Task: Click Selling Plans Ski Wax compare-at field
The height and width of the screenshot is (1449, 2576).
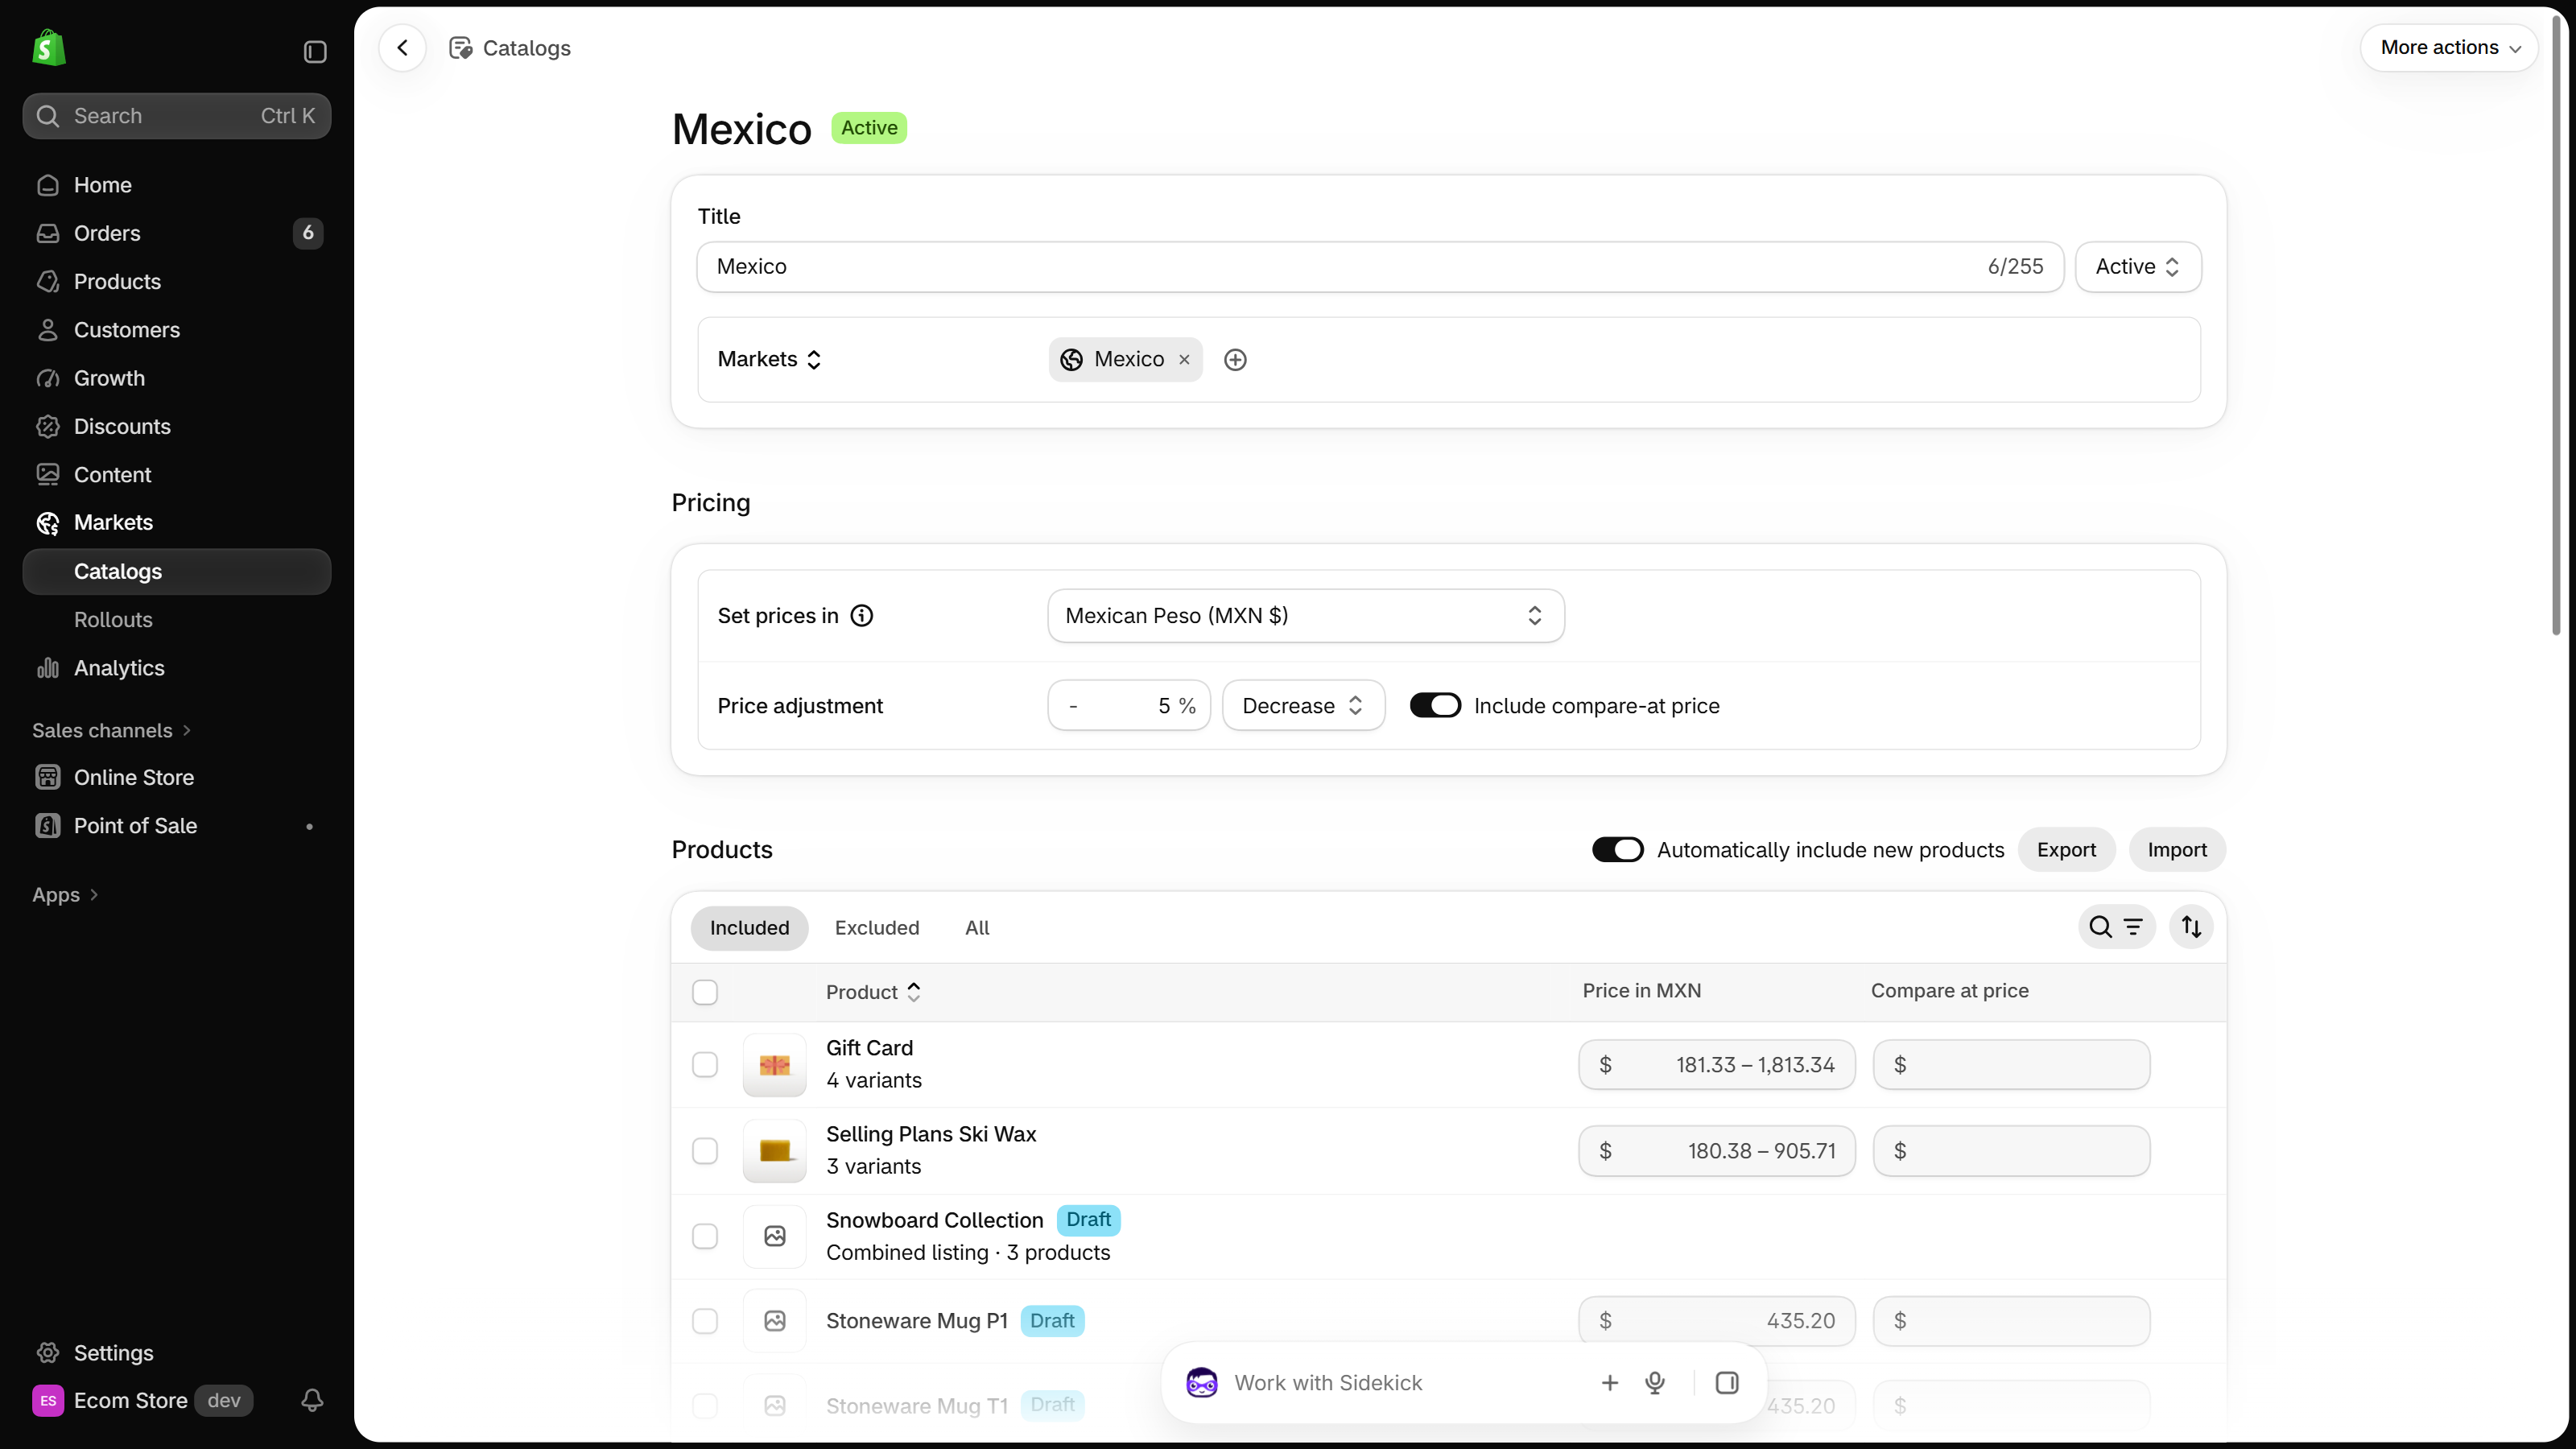Action: coord(2011,1151)
